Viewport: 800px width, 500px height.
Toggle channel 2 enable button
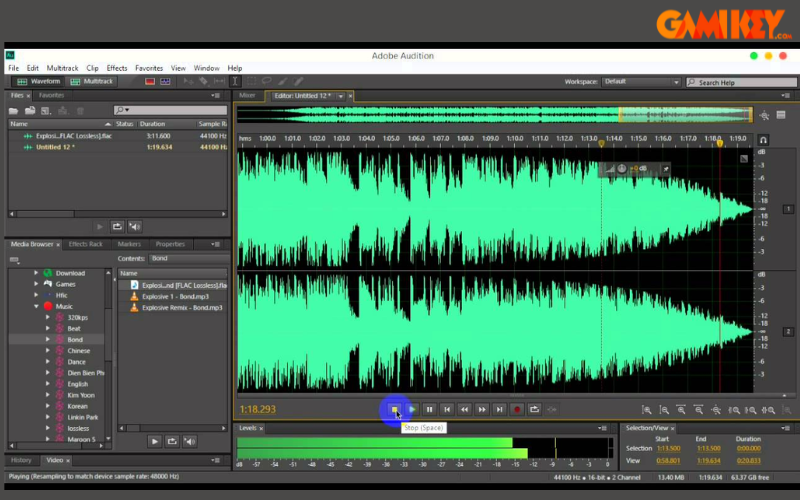788,332
